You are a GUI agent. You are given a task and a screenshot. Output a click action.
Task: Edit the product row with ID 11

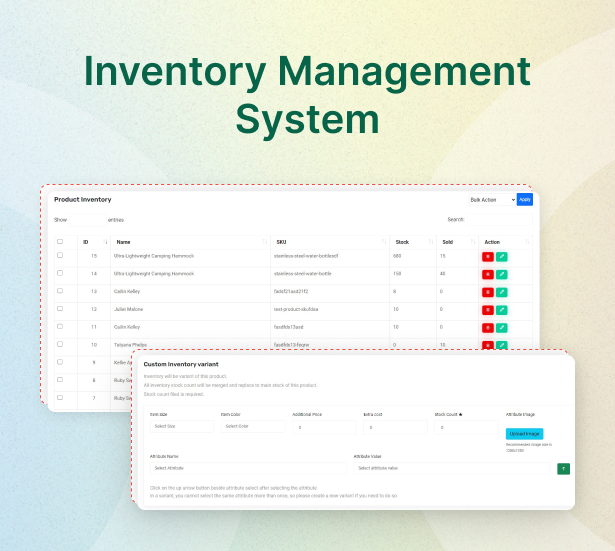pyautogui.click(x=501, y=327)
